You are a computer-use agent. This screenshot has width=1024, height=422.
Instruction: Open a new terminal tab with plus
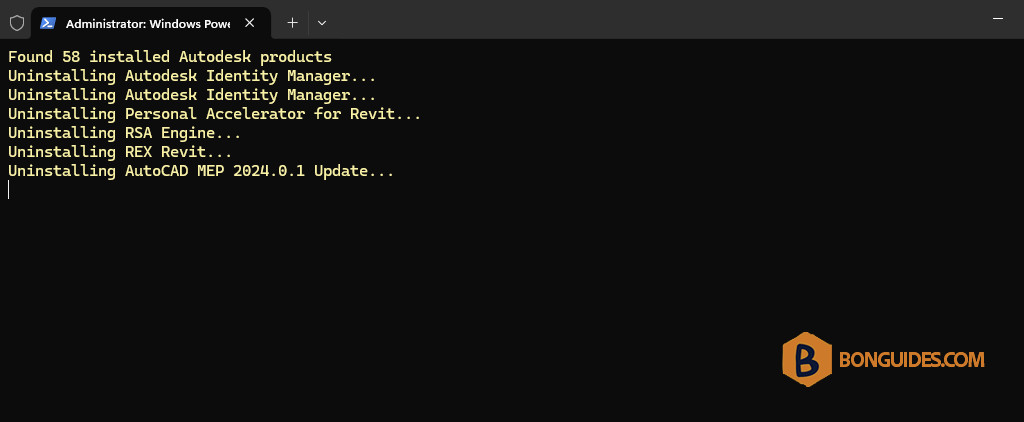pos(293,23)
